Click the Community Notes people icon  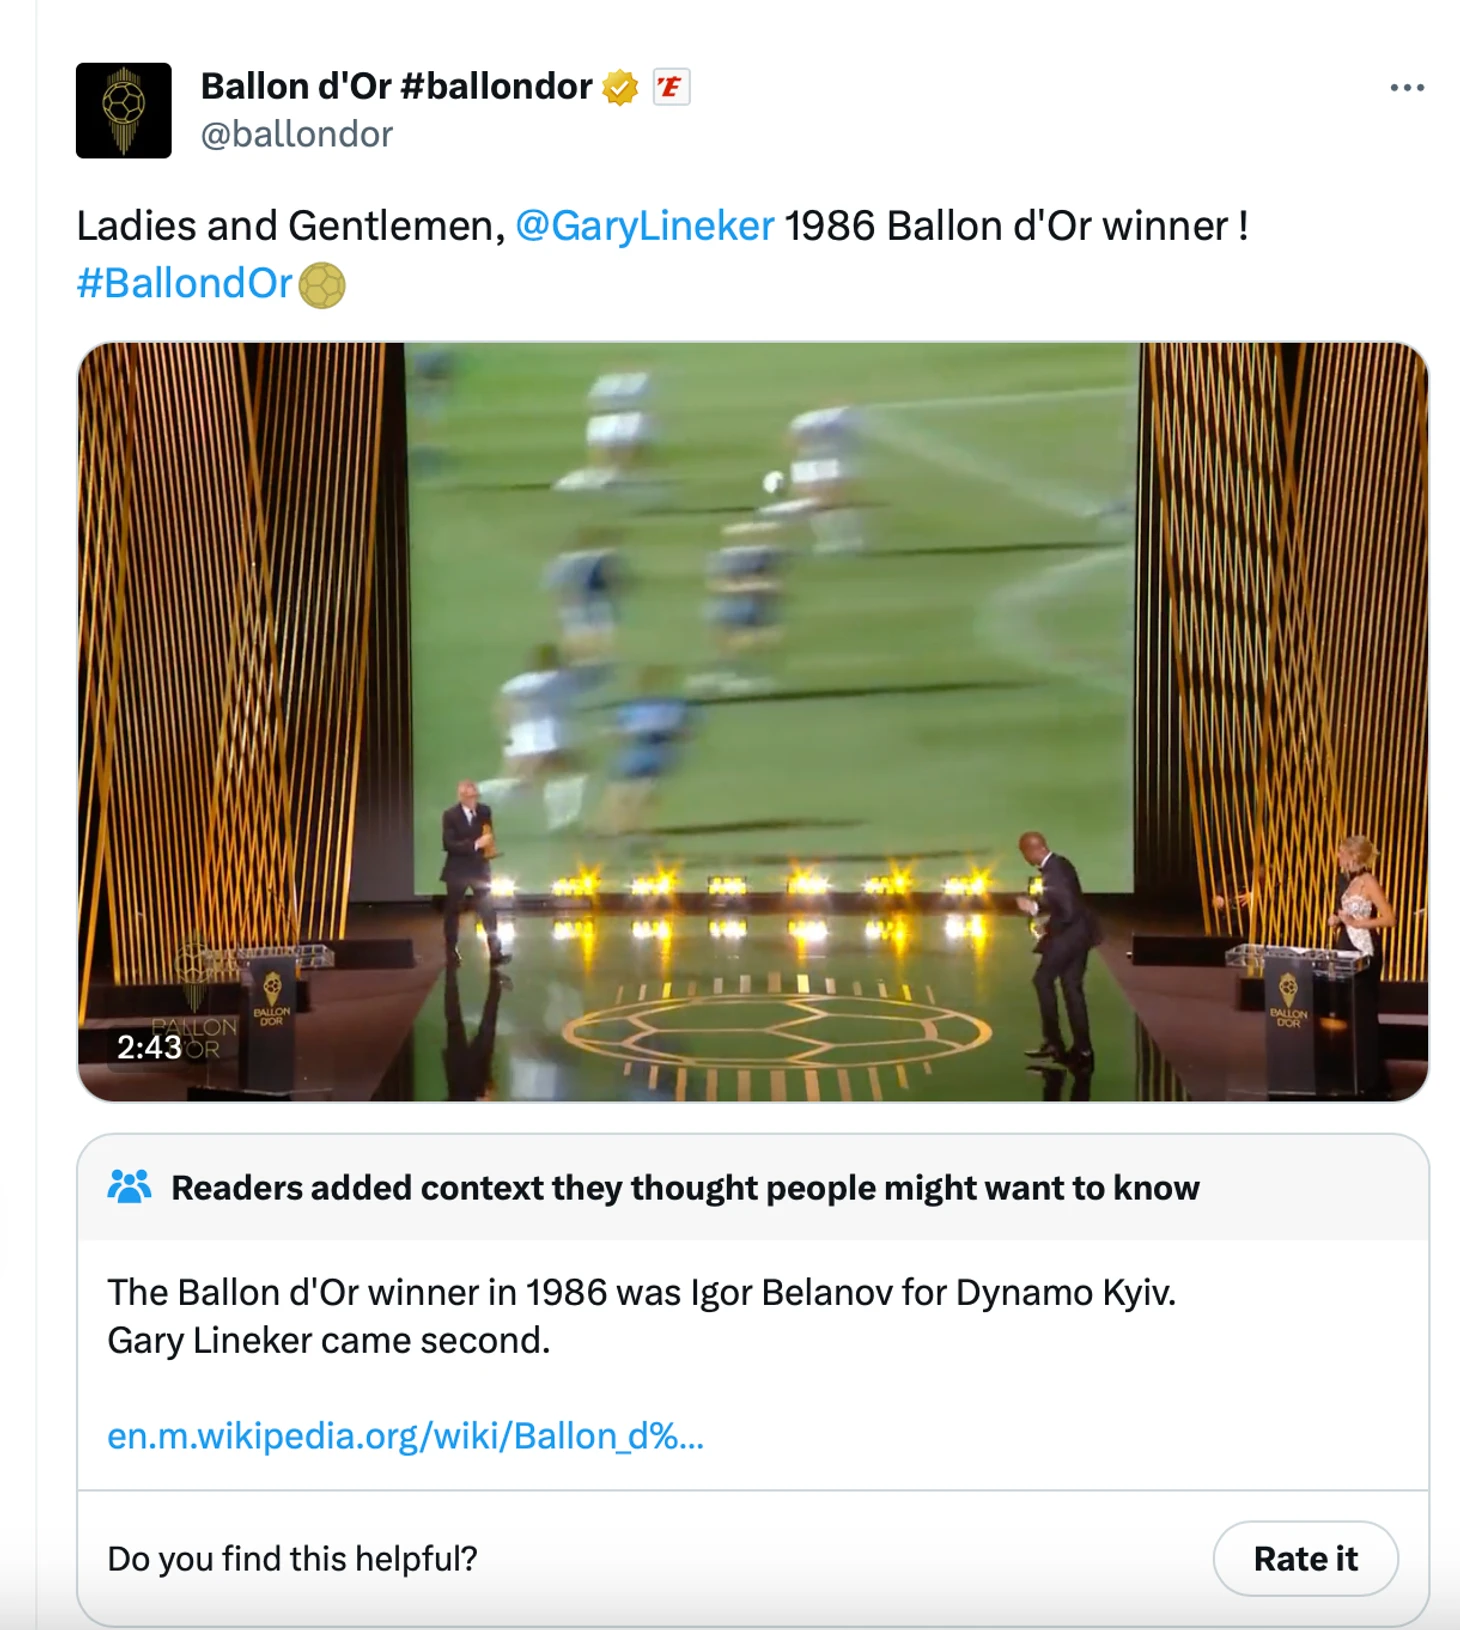(x=129, y=1187)
